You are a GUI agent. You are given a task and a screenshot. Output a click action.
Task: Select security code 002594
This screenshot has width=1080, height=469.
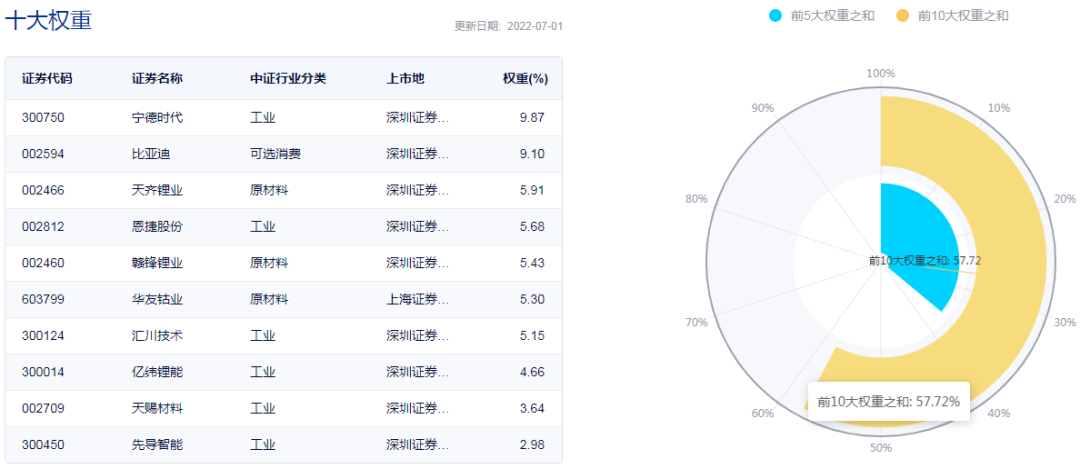point(43,154)
